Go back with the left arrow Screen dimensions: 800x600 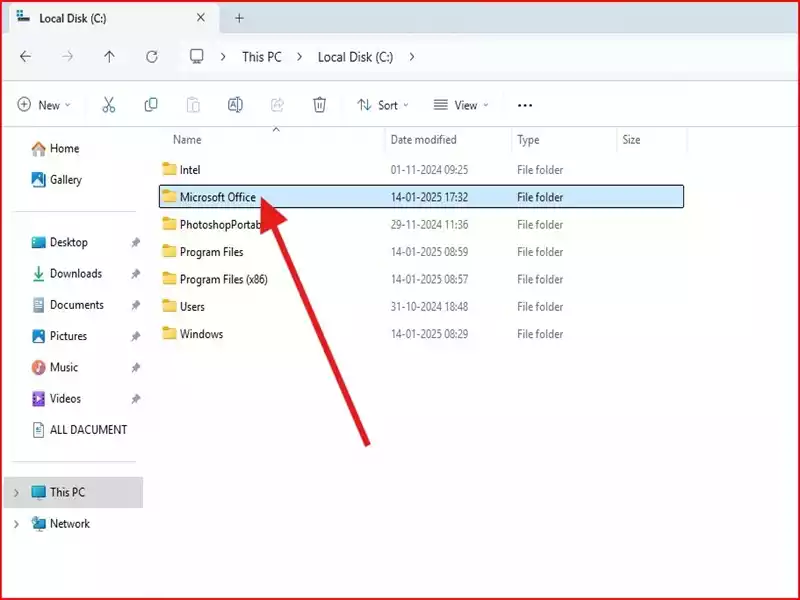point(26,57)
